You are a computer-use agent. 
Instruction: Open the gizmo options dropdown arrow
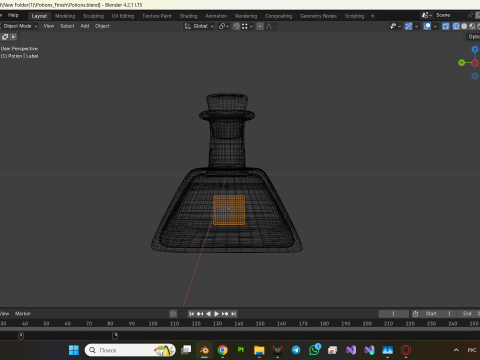(416, 26)
